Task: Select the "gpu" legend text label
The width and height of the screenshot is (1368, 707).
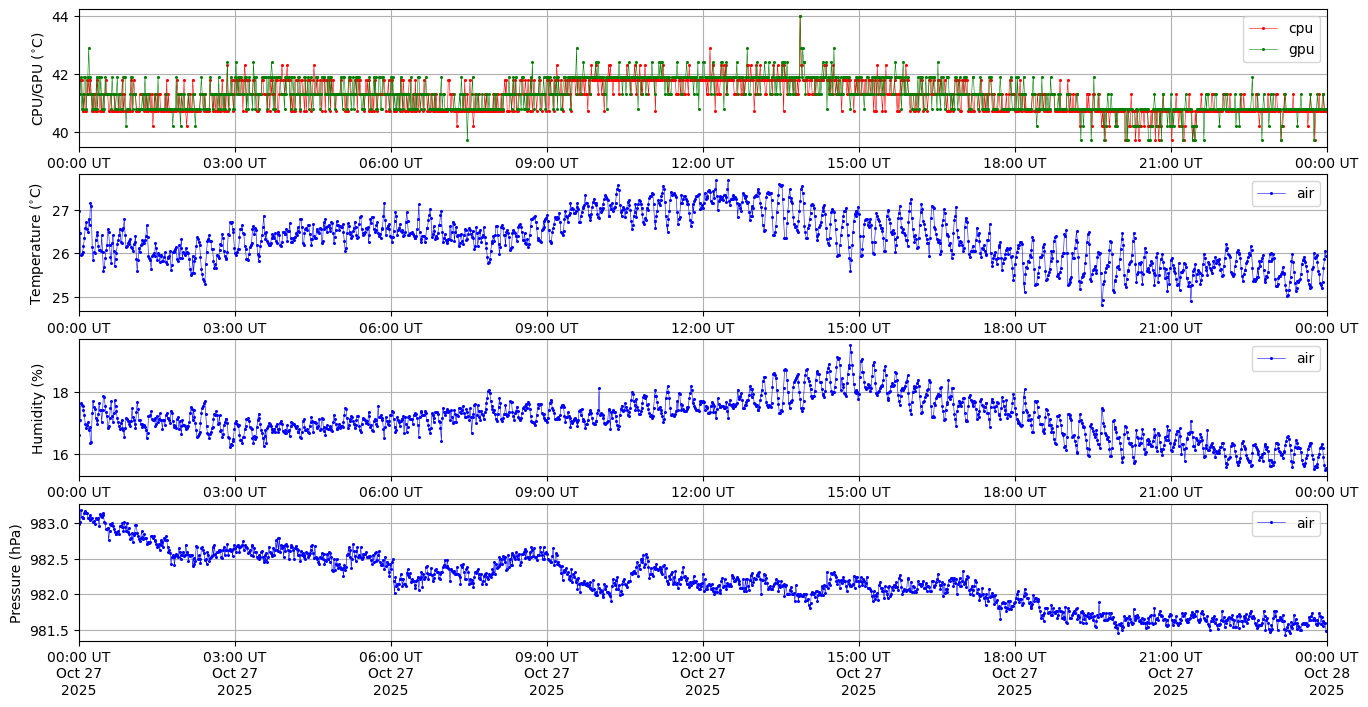Action: [x=1301, y=49]
